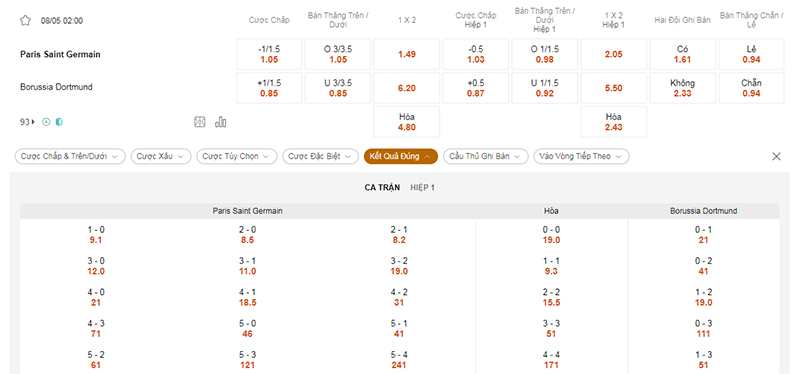Click the blue hexagon icon beside 93
This screenshot has width=800, height=374.
(59, 122)
